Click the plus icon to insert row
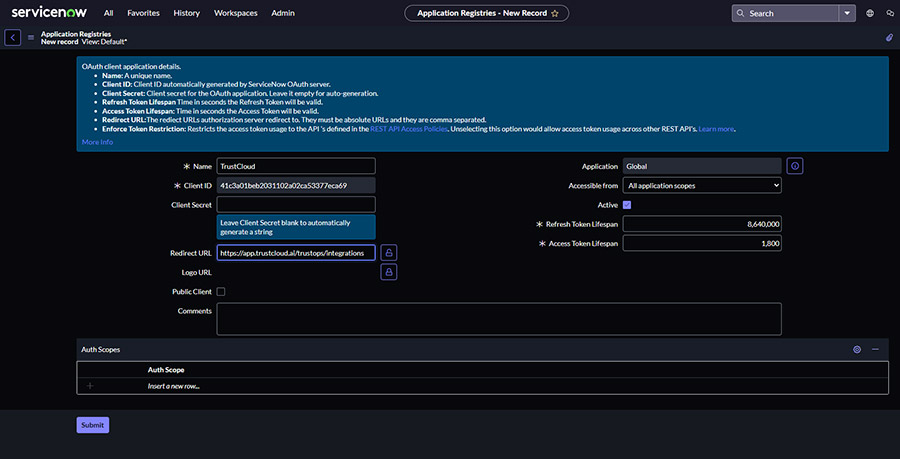 point(90,386)
